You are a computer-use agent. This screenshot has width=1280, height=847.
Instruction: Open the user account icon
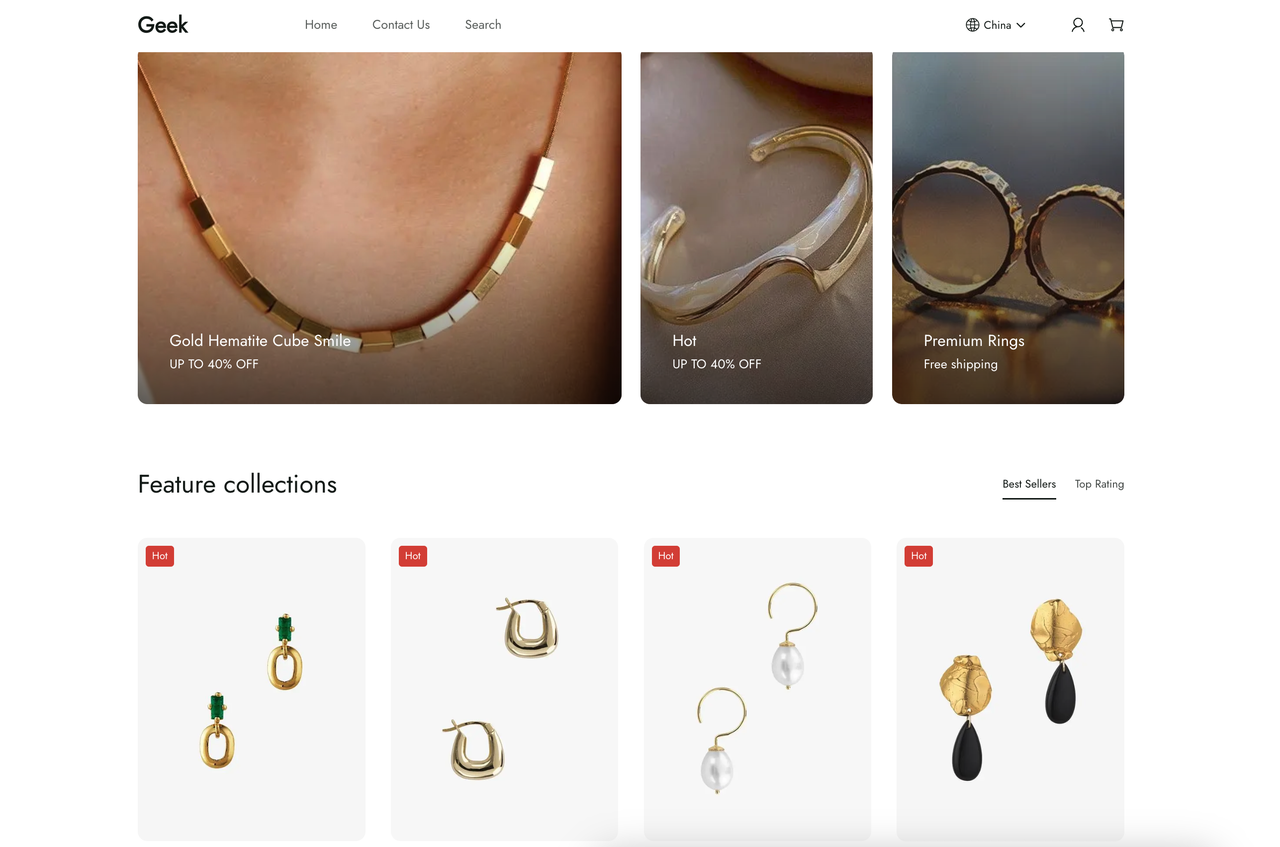pyautogui.click(x=1077, y=25)
